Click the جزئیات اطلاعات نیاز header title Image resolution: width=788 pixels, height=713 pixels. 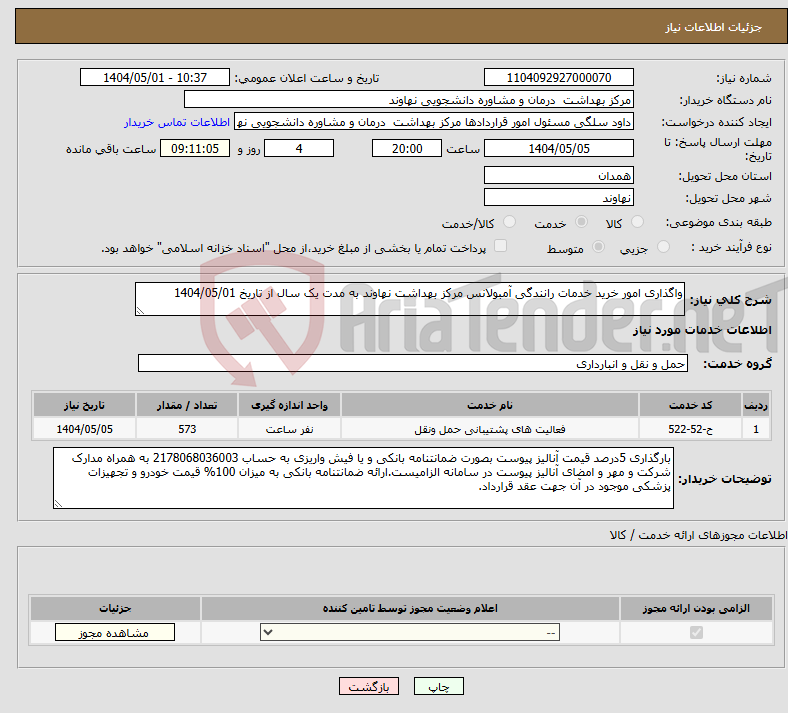coord(714,27)
